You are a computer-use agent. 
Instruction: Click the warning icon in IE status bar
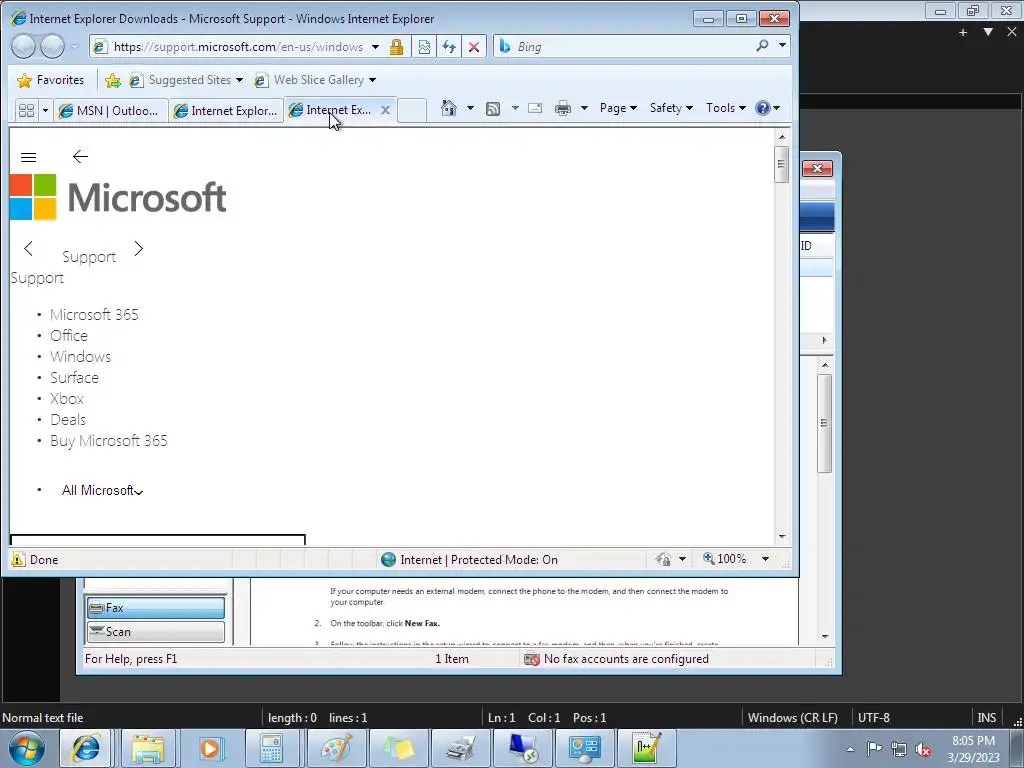point(18,559)
